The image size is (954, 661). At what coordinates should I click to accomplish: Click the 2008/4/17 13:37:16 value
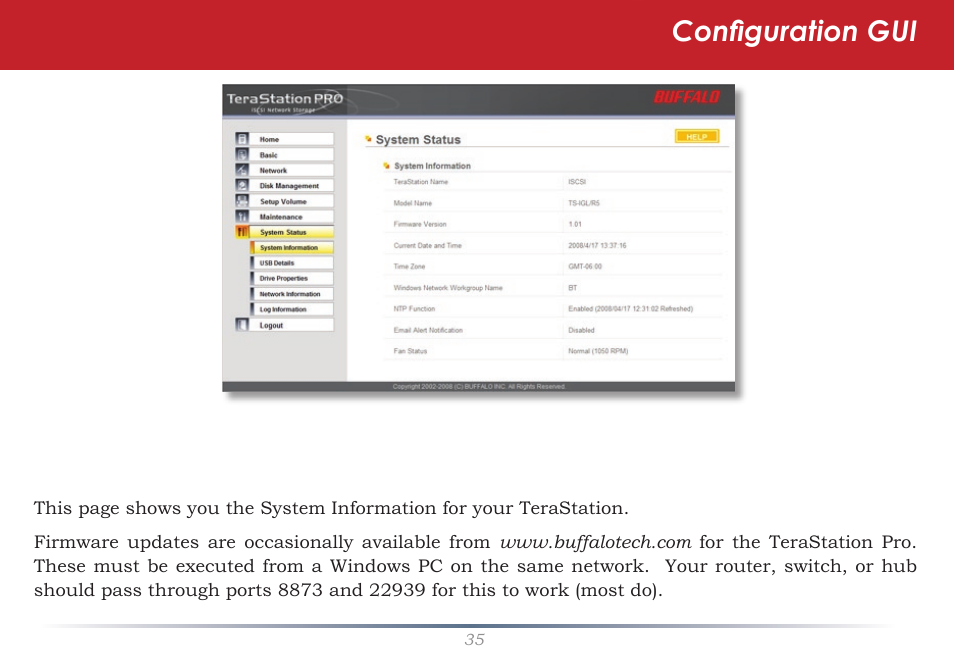pyautogui.click(x=597, y=245)
